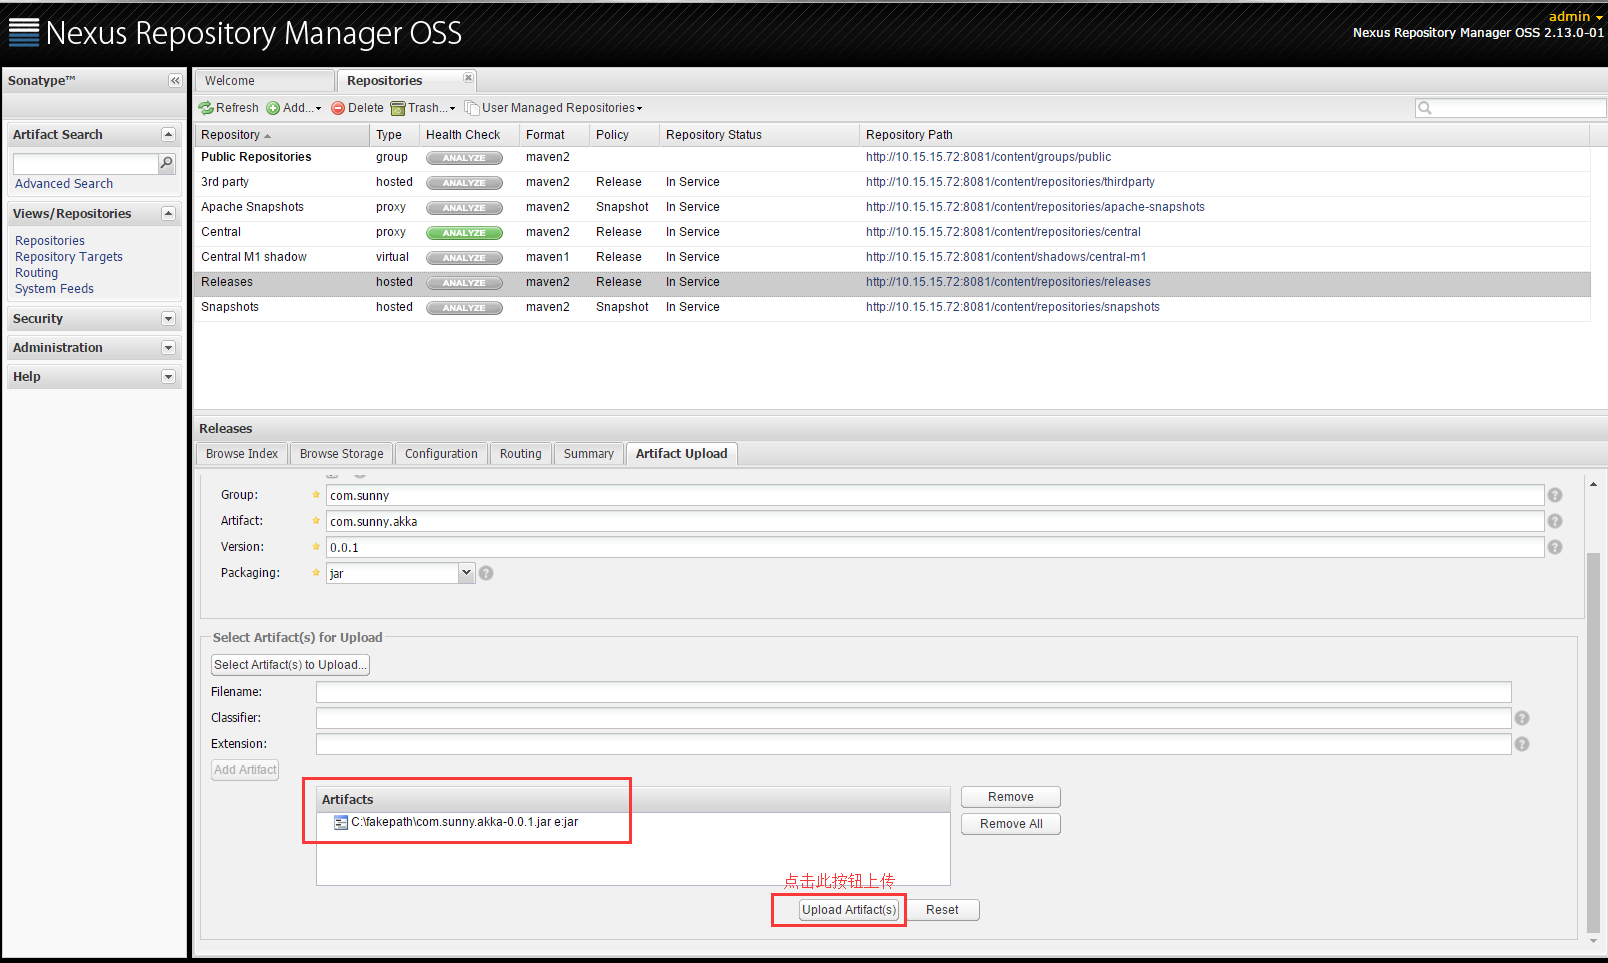Expand the Security panel
The height and width of the screenshot is (963, 1608).
168,319
